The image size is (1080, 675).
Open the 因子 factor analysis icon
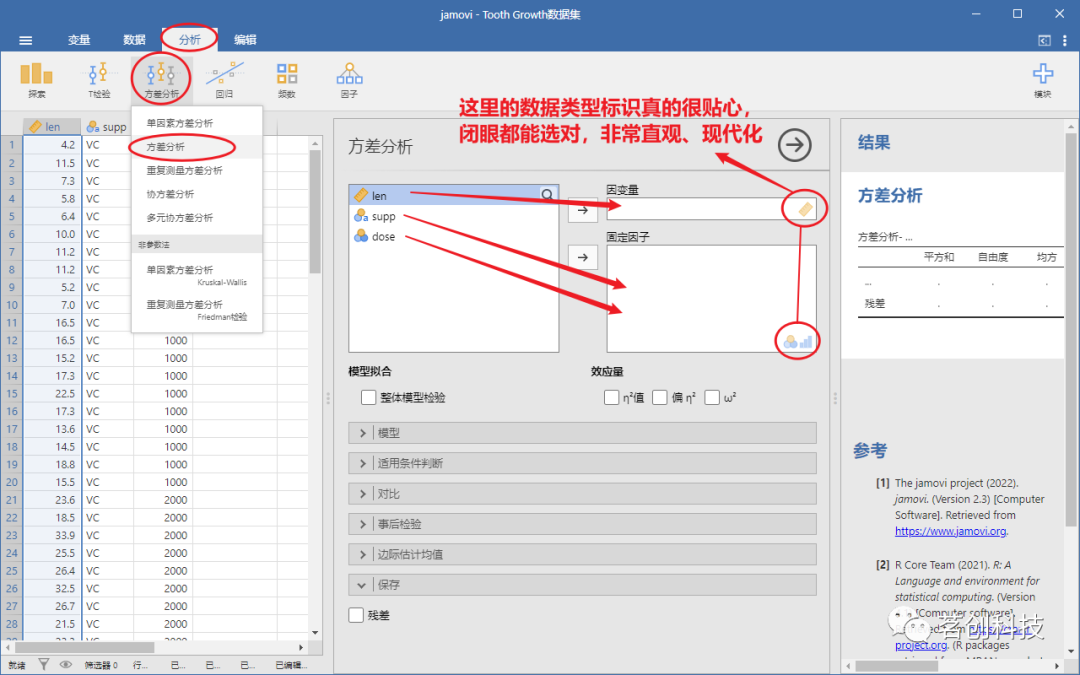(349, 79)
